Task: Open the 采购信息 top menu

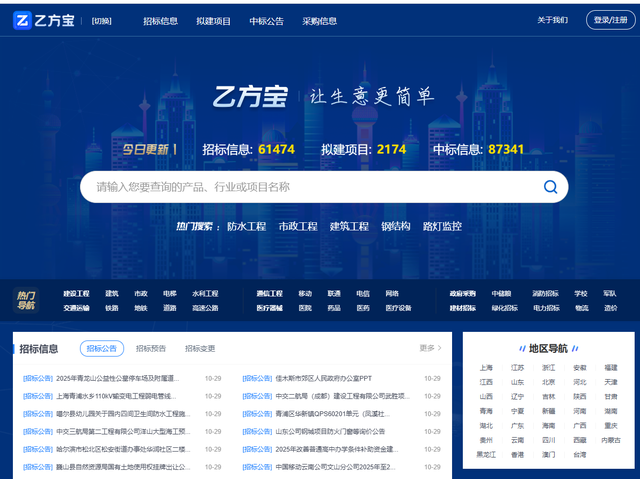Action: (x=320, y=21)
